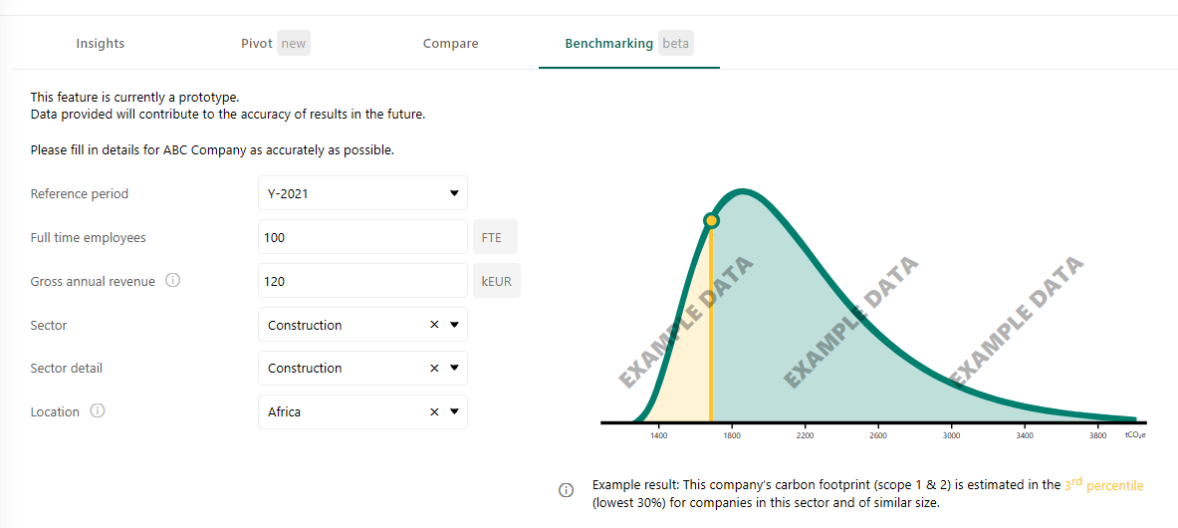
Task: Click the FTE unit label
Action: 495,237
